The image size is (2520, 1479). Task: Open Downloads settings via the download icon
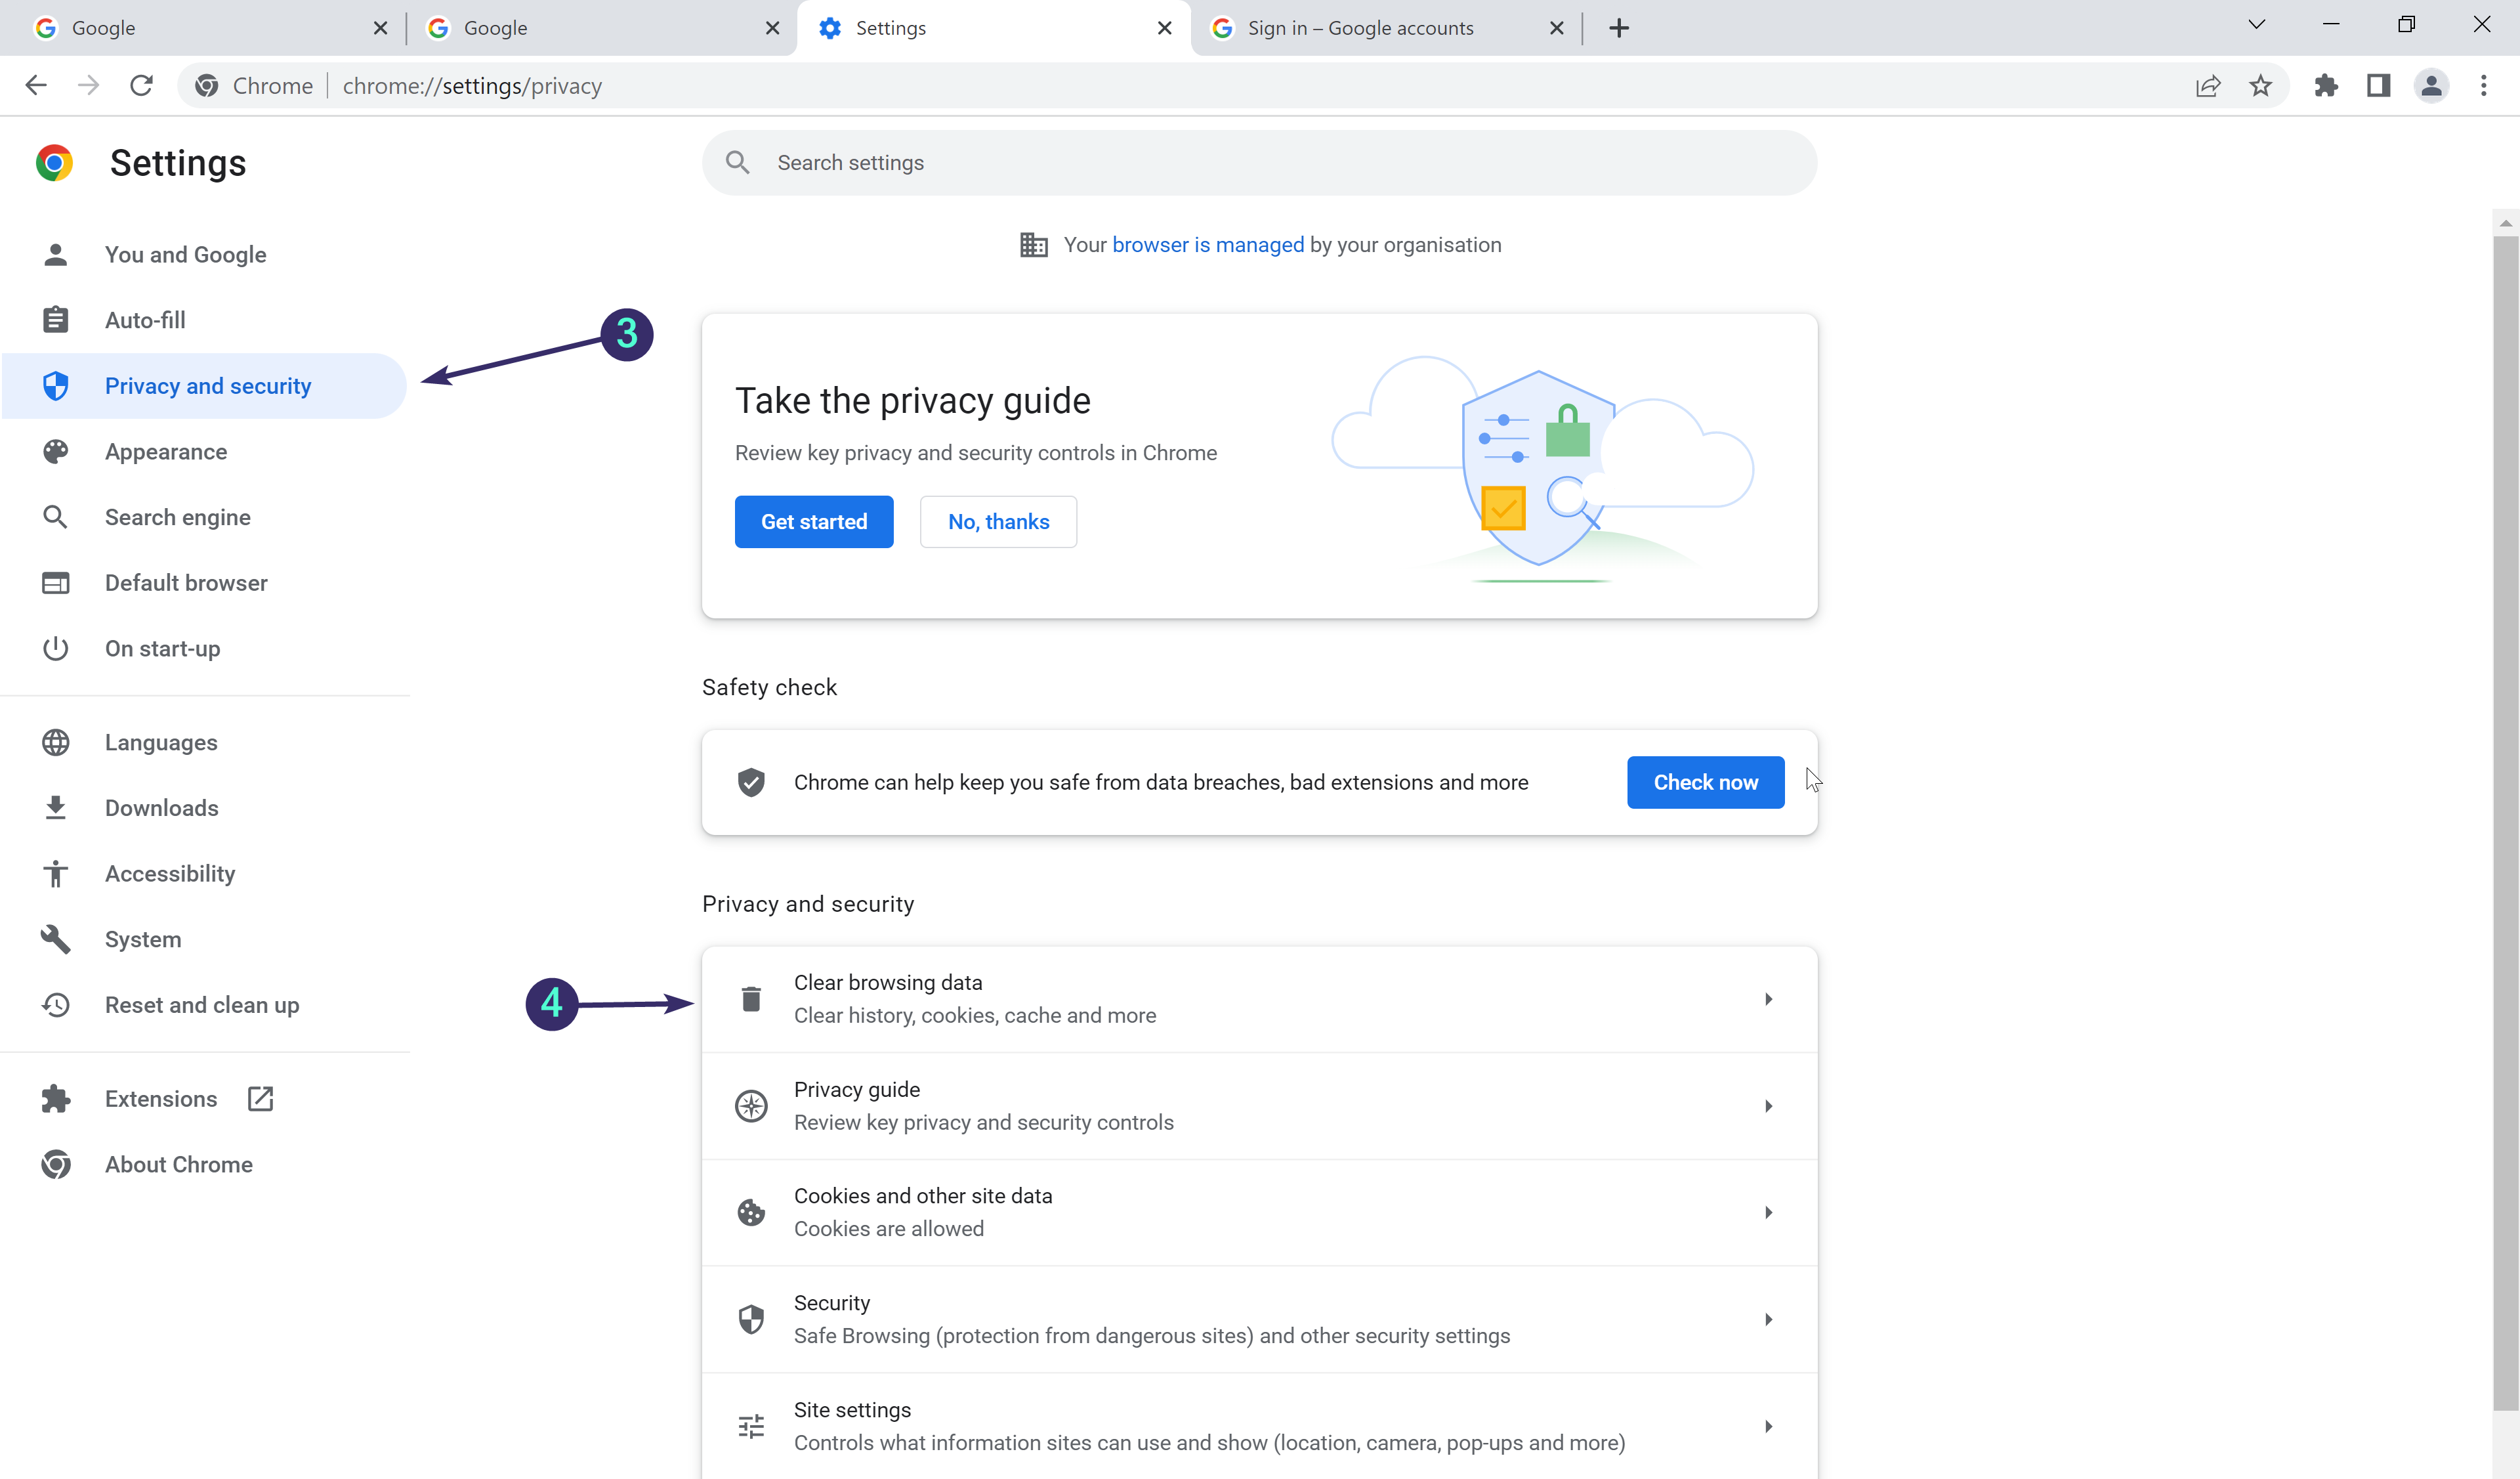click(56, 807)
